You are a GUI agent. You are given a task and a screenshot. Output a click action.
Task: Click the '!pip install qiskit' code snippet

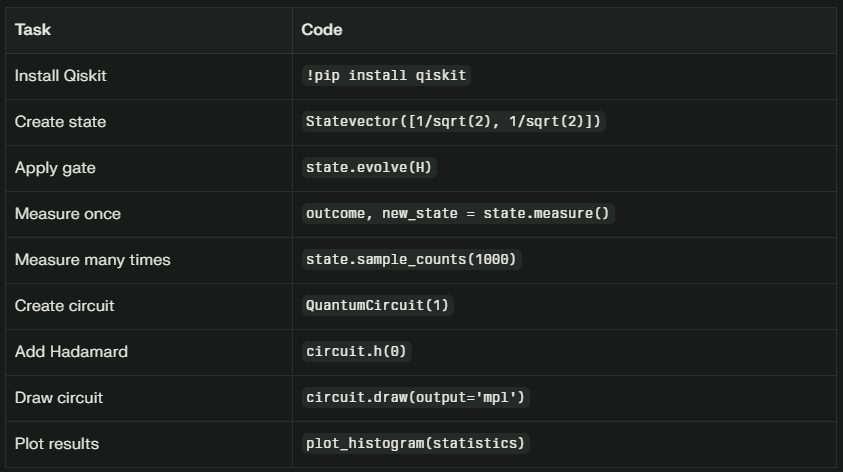pos(386,75)
